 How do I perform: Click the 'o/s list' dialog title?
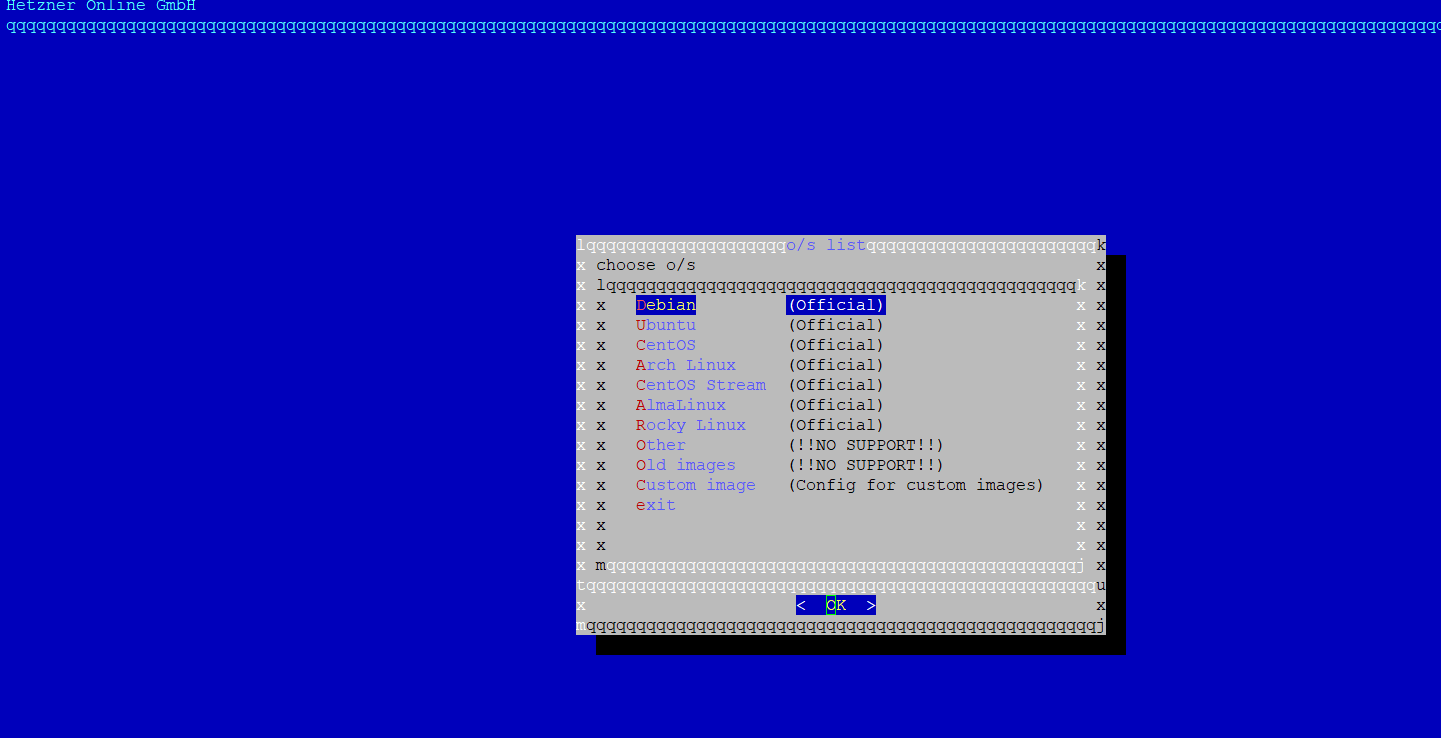coord(826,245)
